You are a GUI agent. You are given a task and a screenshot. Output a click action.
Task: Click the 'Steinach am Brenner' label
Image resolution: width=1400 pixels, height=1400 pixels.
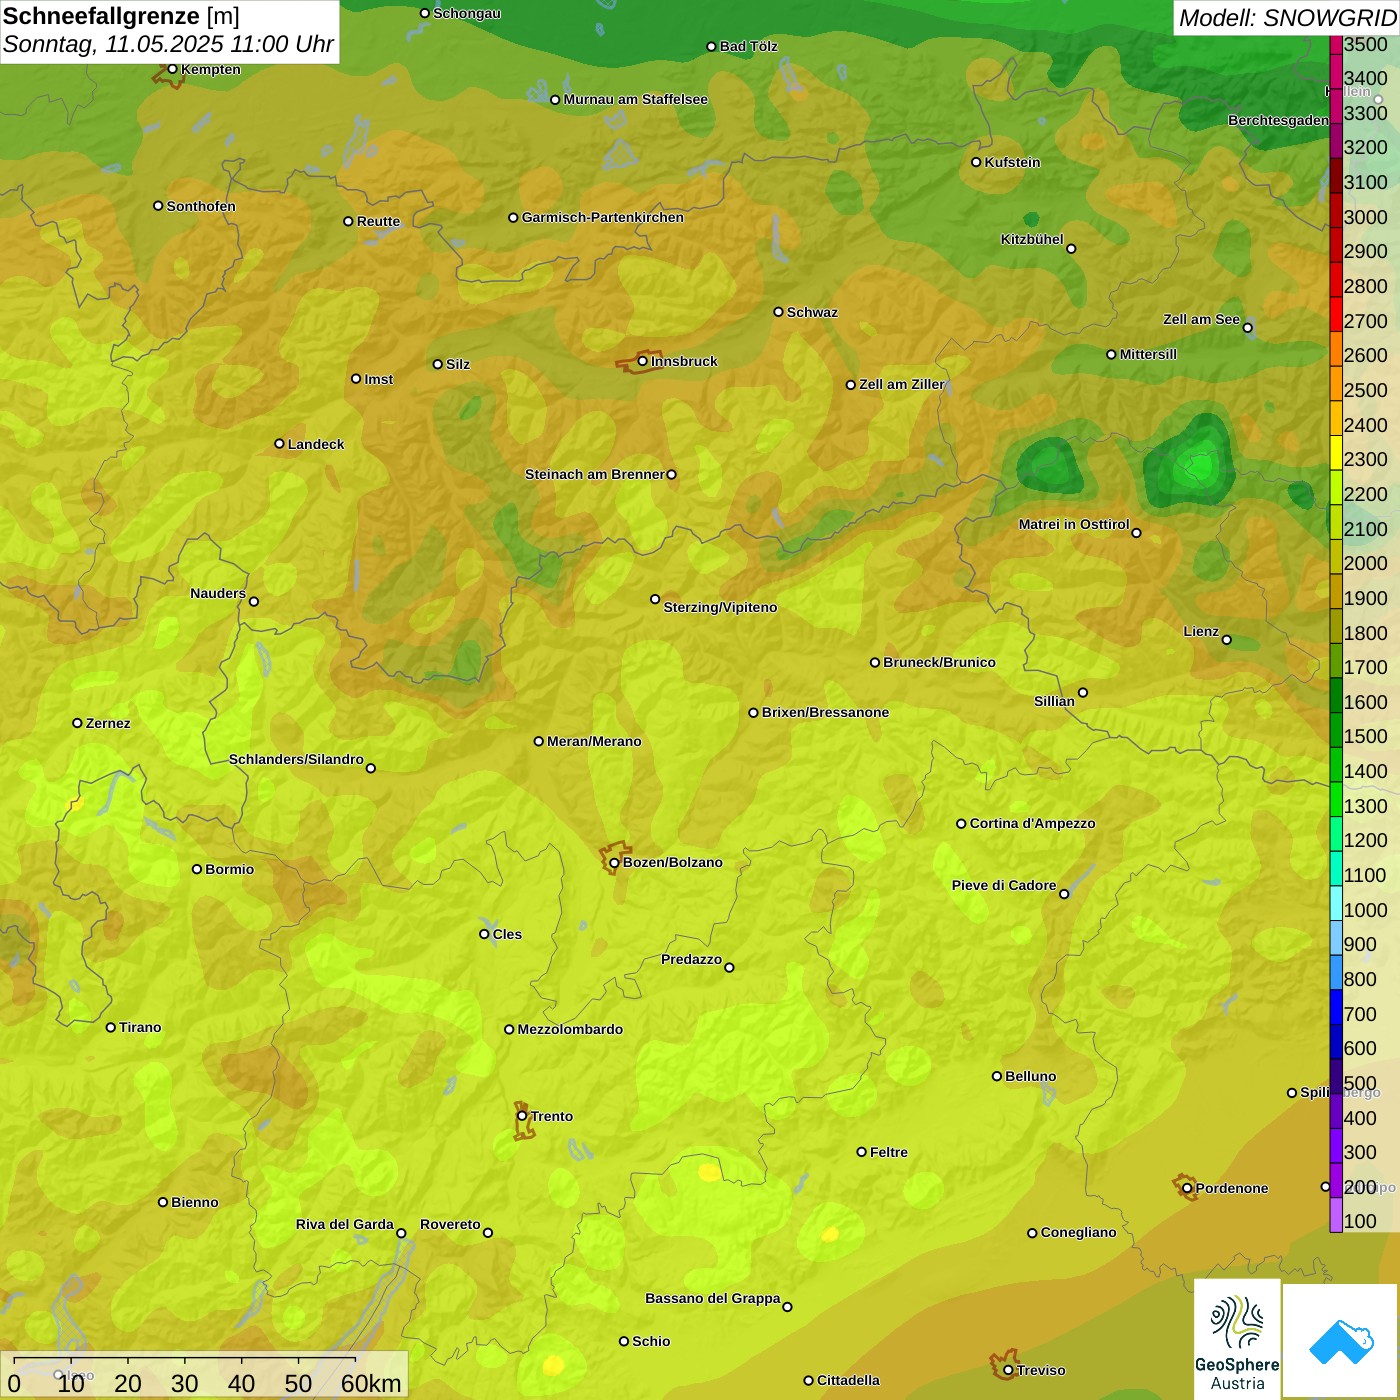[x=595, y=474]
